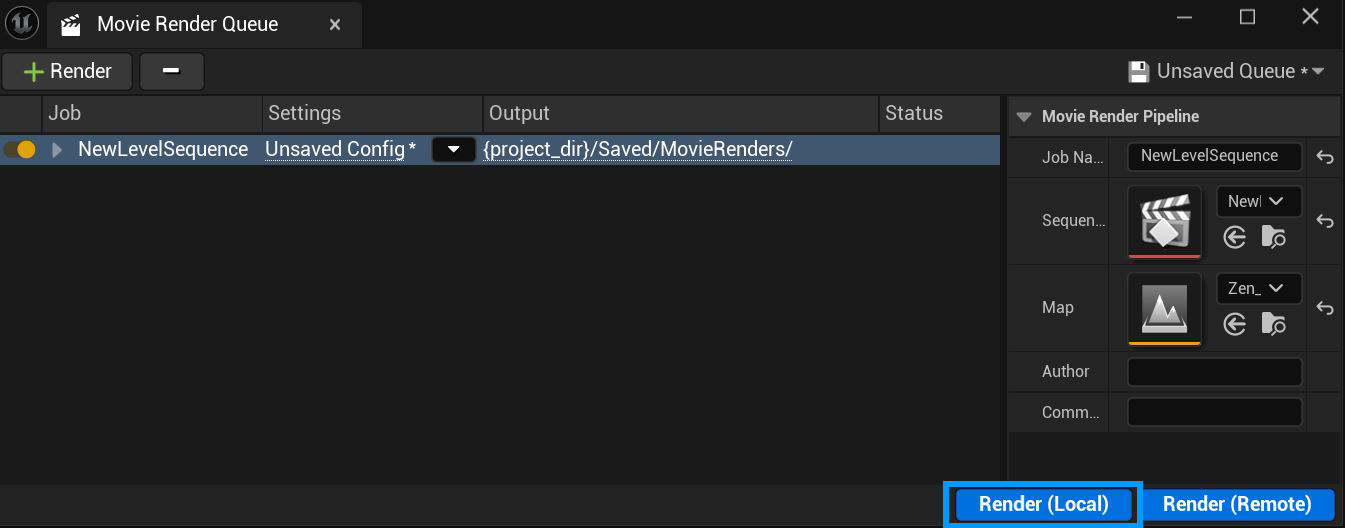Viewport: 1345px width, 528px height.
Task: Expand the NewLevelSequence job row
Action: 57,150
